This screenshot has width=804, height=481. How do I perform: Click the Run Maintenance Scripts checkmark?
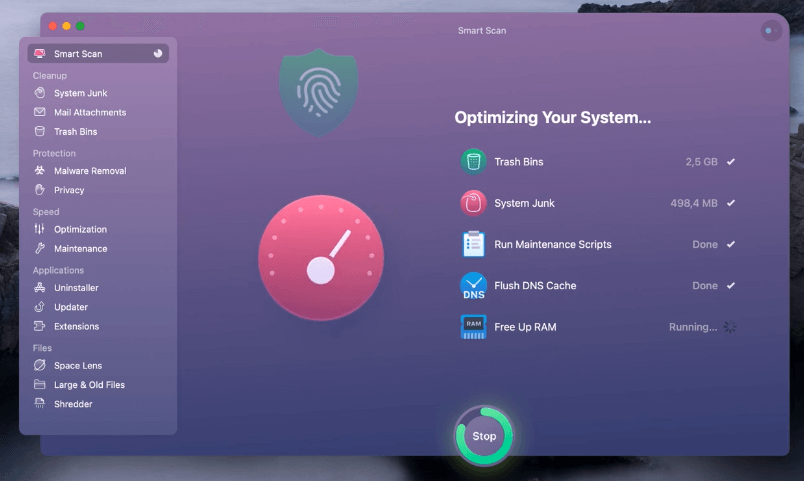pos(731,244)
